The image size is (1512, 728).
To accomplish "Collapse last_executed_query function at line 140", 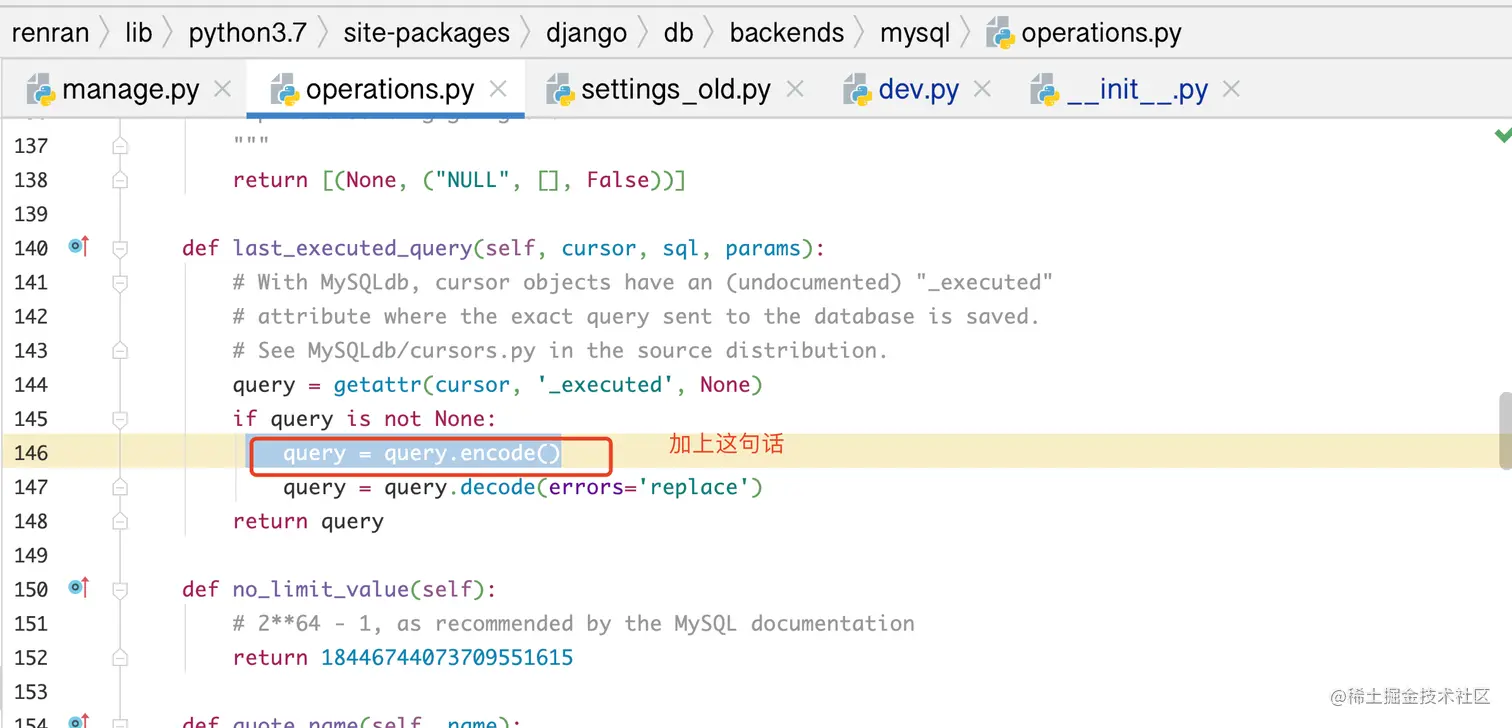I will click(x=120, y=248).
